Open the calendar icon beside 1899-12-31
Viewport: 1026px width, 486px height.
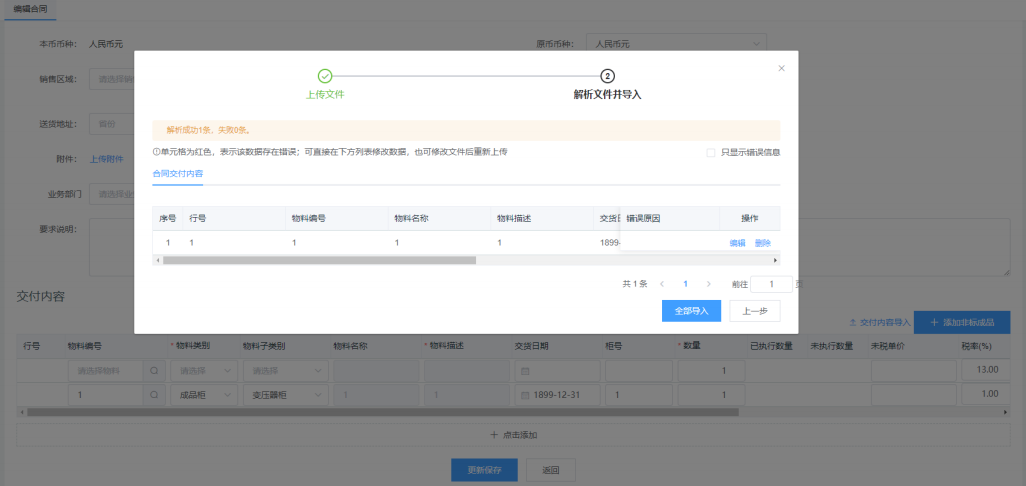coord(525,395)
